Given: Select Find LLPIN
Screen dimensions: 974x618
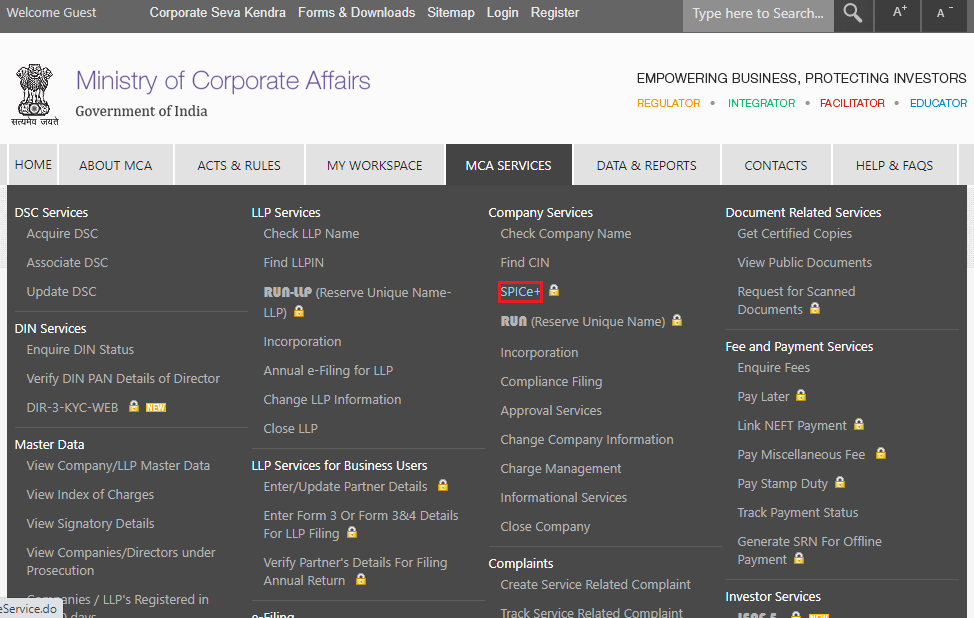Looking at the screenshot, I should click(x=293, y=262).
